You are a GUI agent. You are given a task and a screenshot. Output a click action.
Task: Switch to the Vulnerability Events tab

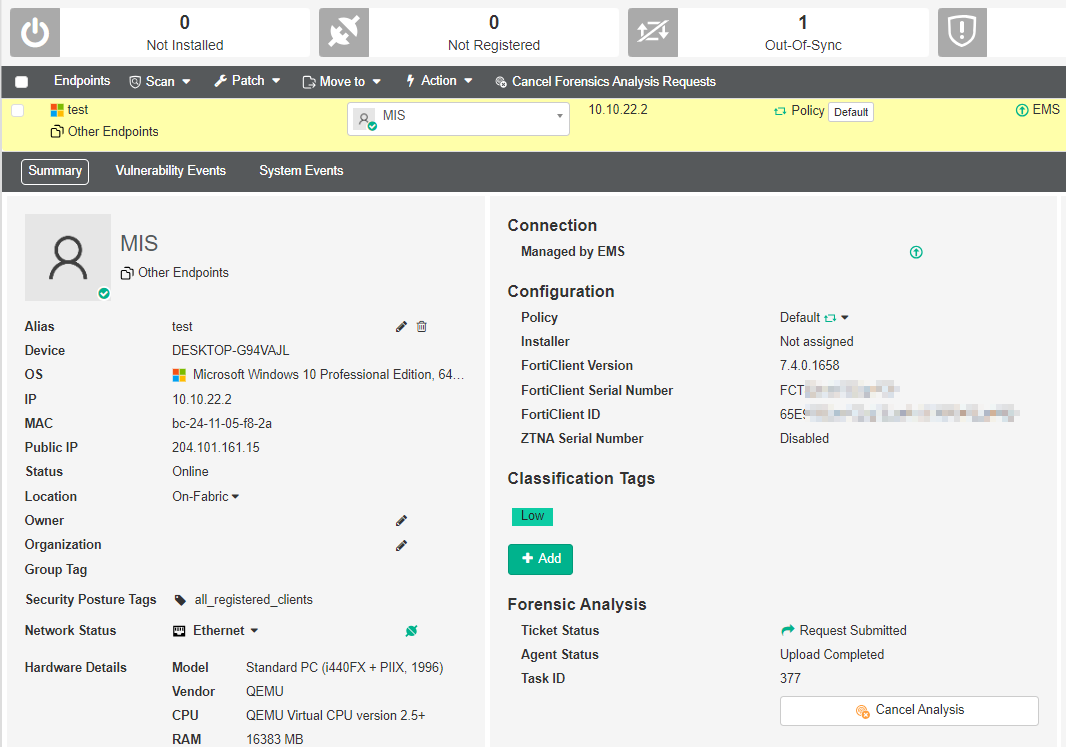[170, 171]
